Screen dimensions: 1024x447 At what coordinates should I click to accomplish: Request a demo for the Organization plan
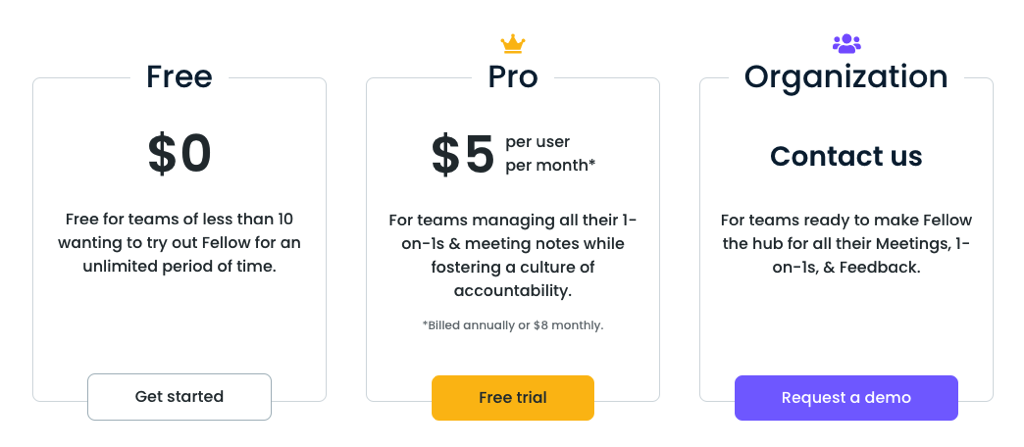pyautogui.click(x=846, y=397)
